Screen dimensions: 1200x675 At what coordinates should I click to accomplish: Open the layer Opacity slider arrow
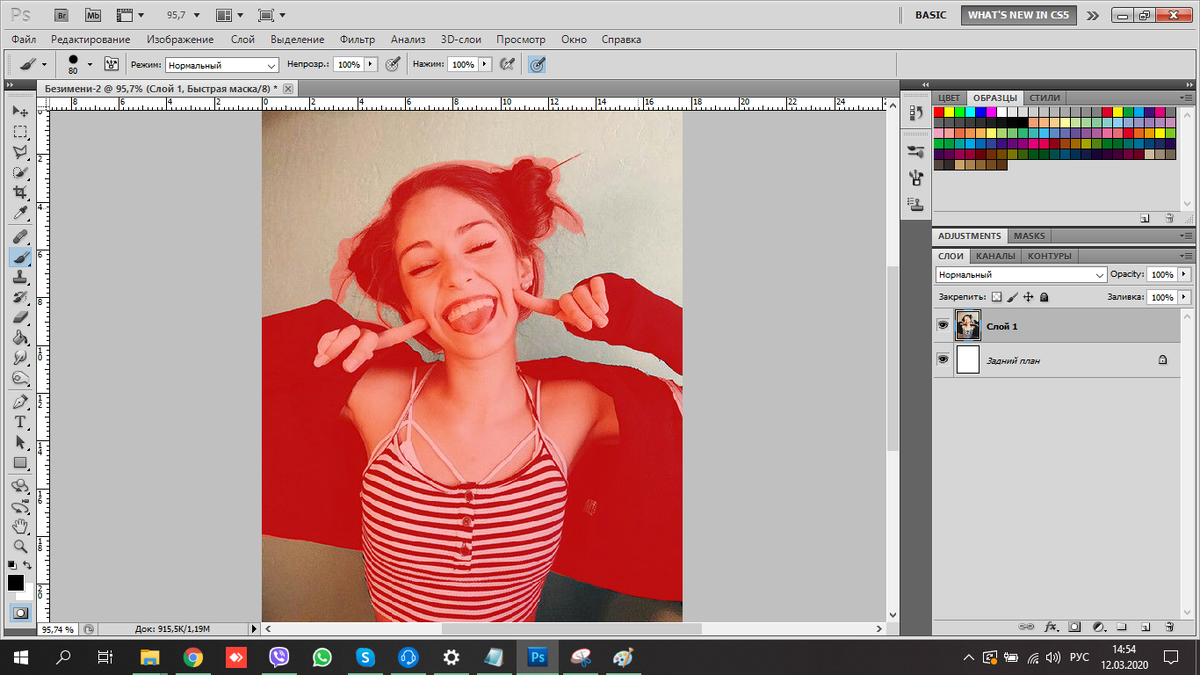[1185, 274]
